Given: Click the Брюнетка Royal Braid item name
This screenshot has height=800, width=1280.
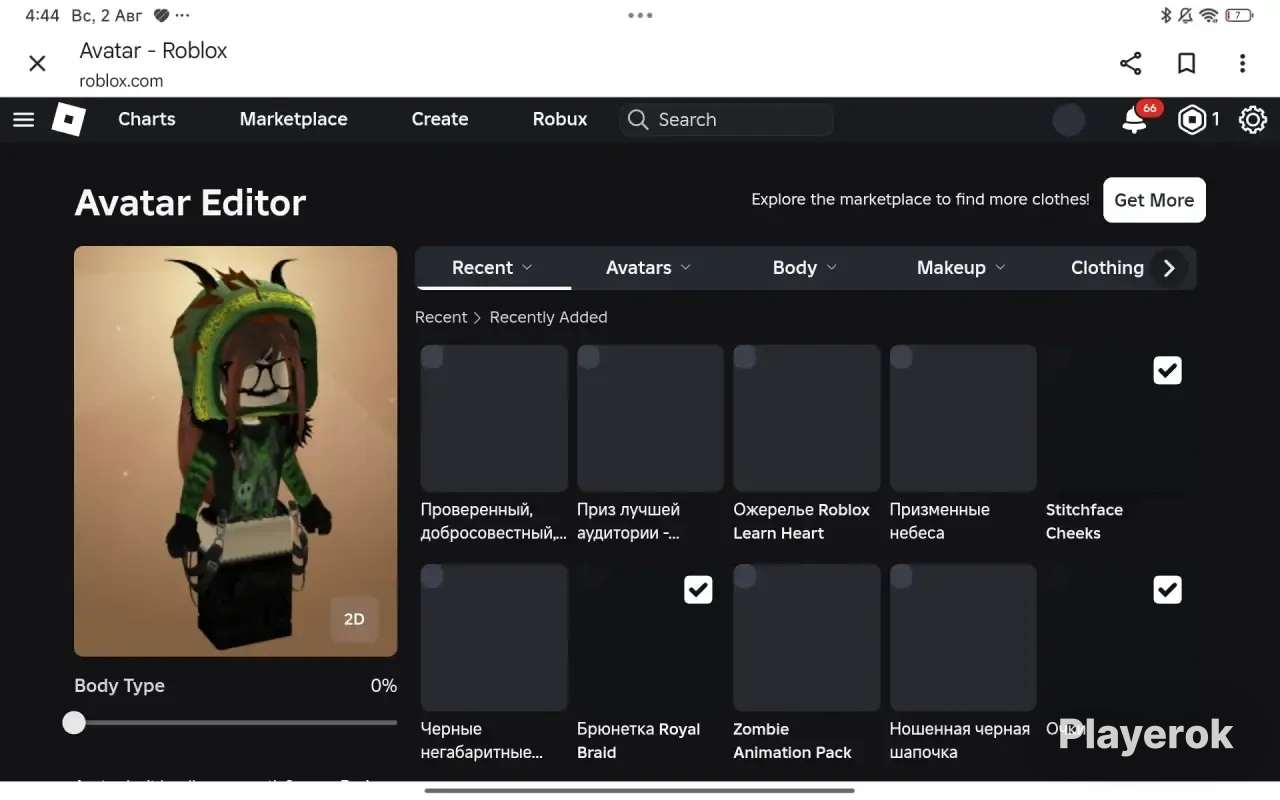Looking at the screenshot, I should 639,741.
